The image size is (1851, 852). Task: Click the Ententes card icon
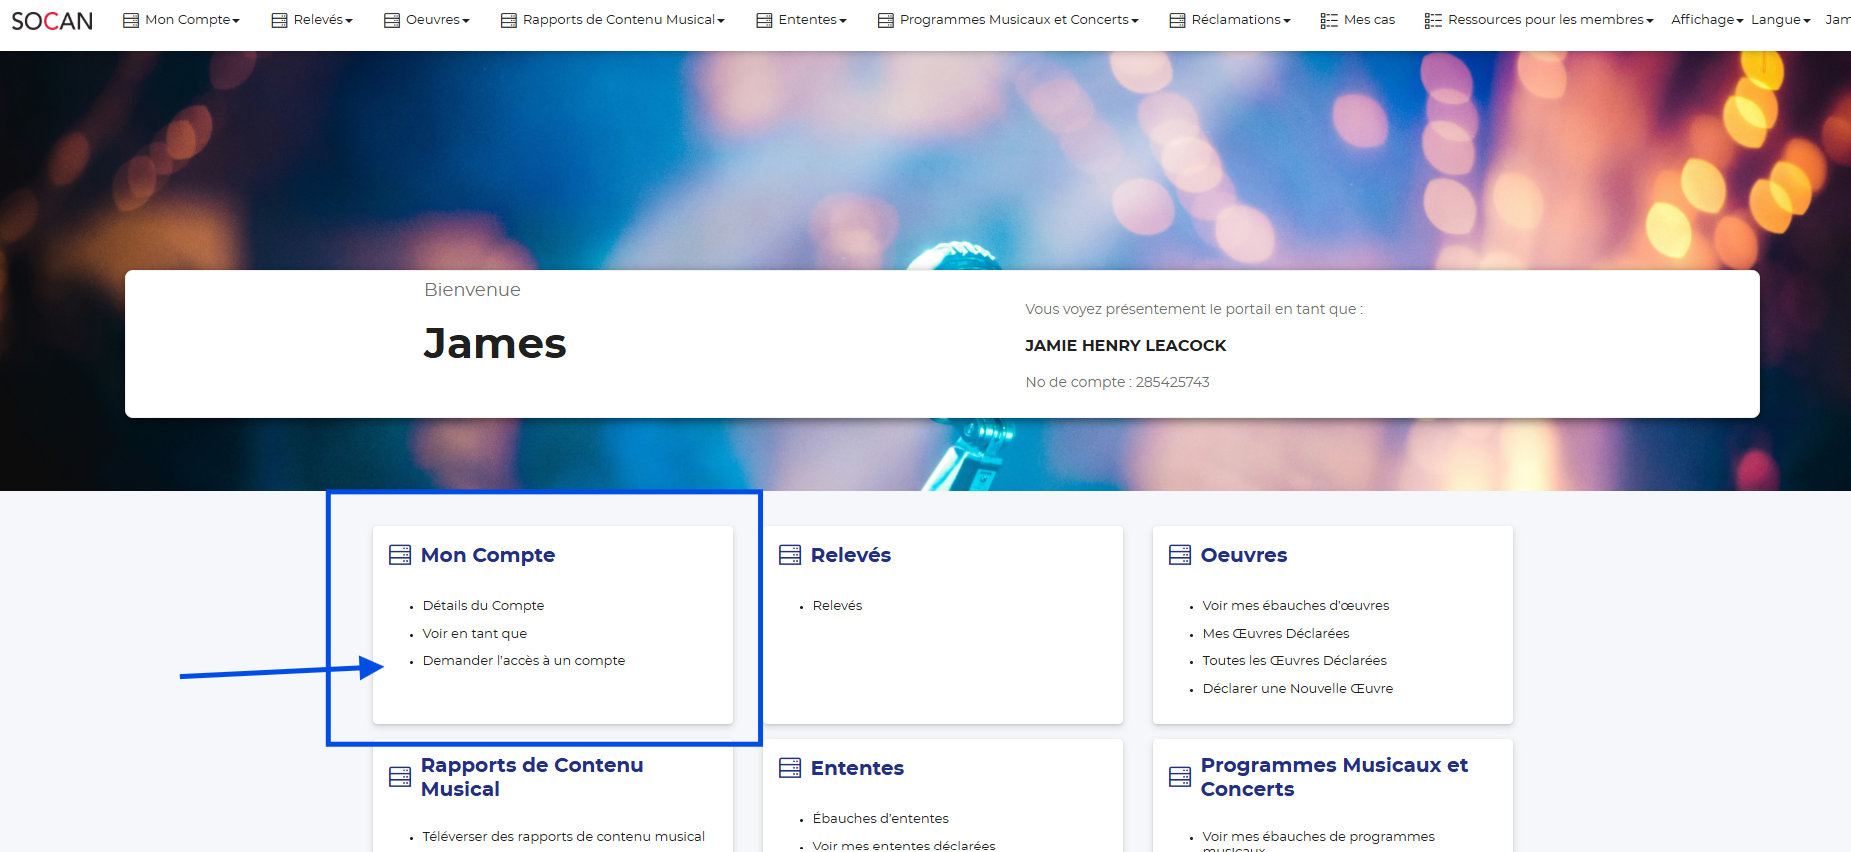click(x=790, y=768)
